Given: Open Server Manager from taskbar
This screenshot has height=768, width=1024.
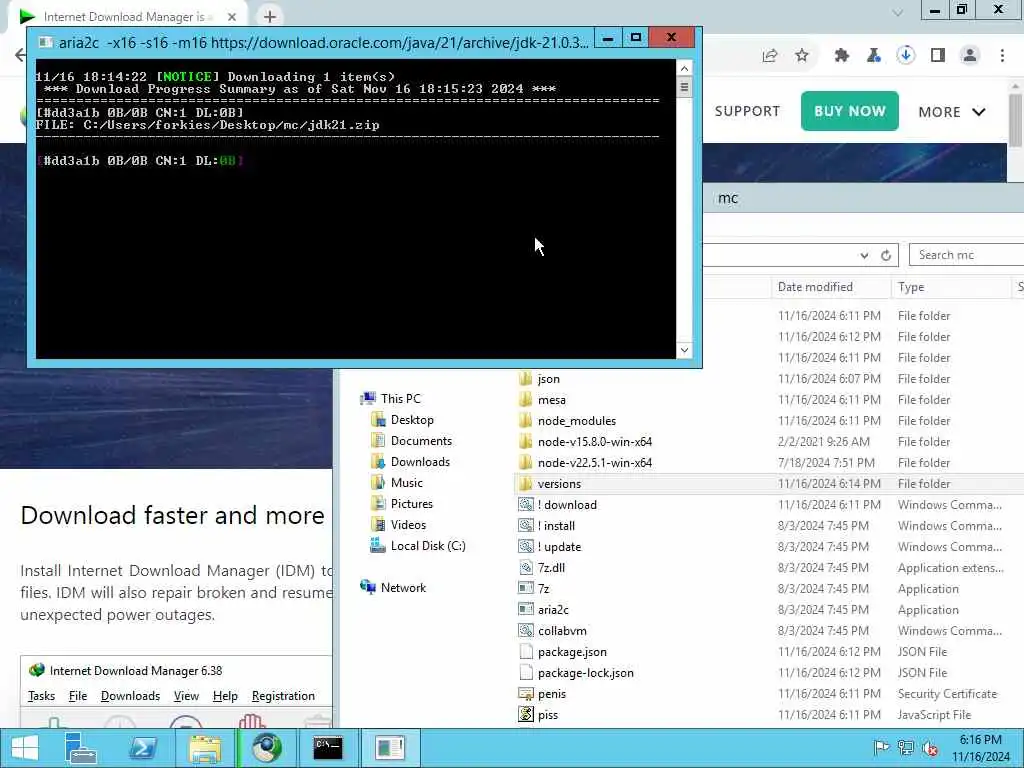Looking at the screenshot, I should tap(81, 748).
